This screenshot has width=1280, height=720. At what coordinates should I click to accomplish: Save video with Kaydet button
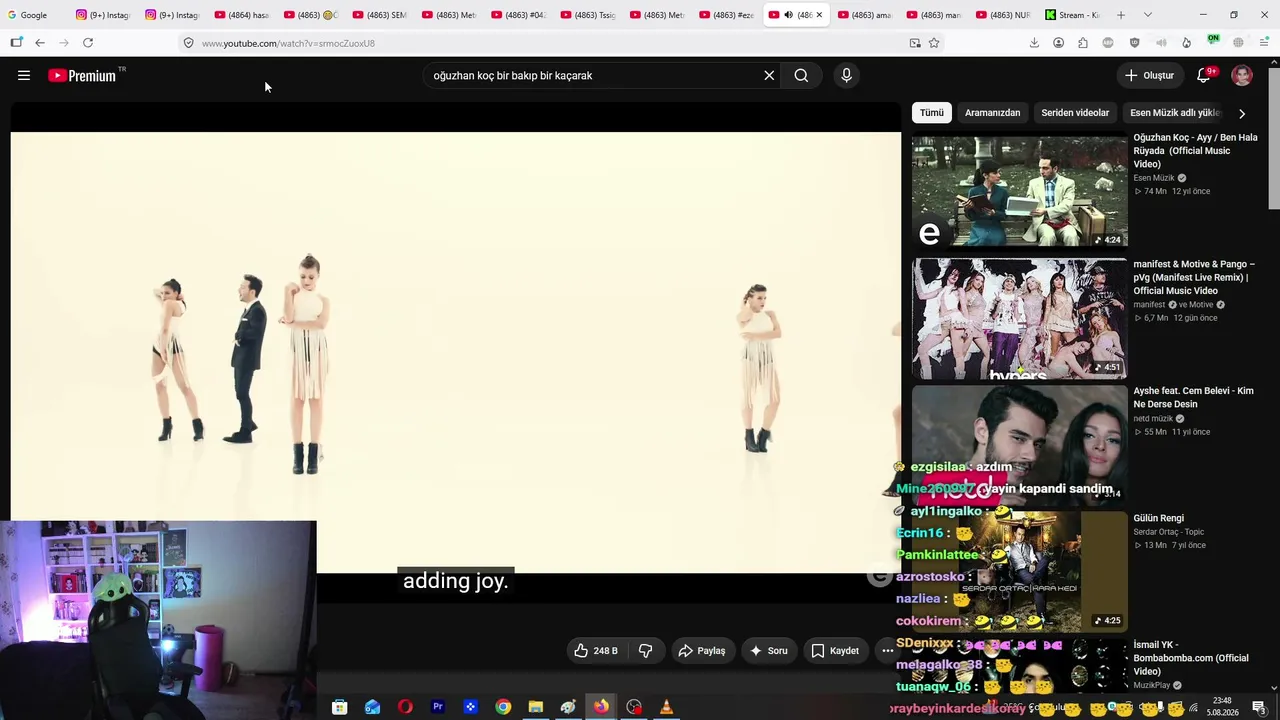click(x=835, y=651)
